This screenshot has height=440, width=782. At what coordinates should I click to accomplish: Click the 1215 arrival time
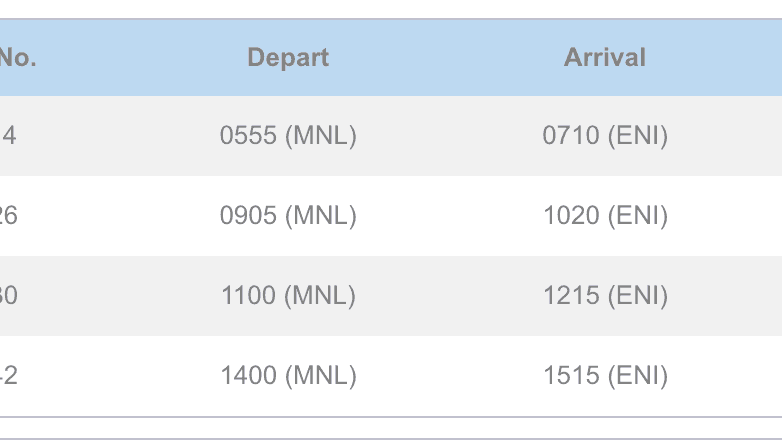[571, 296]
